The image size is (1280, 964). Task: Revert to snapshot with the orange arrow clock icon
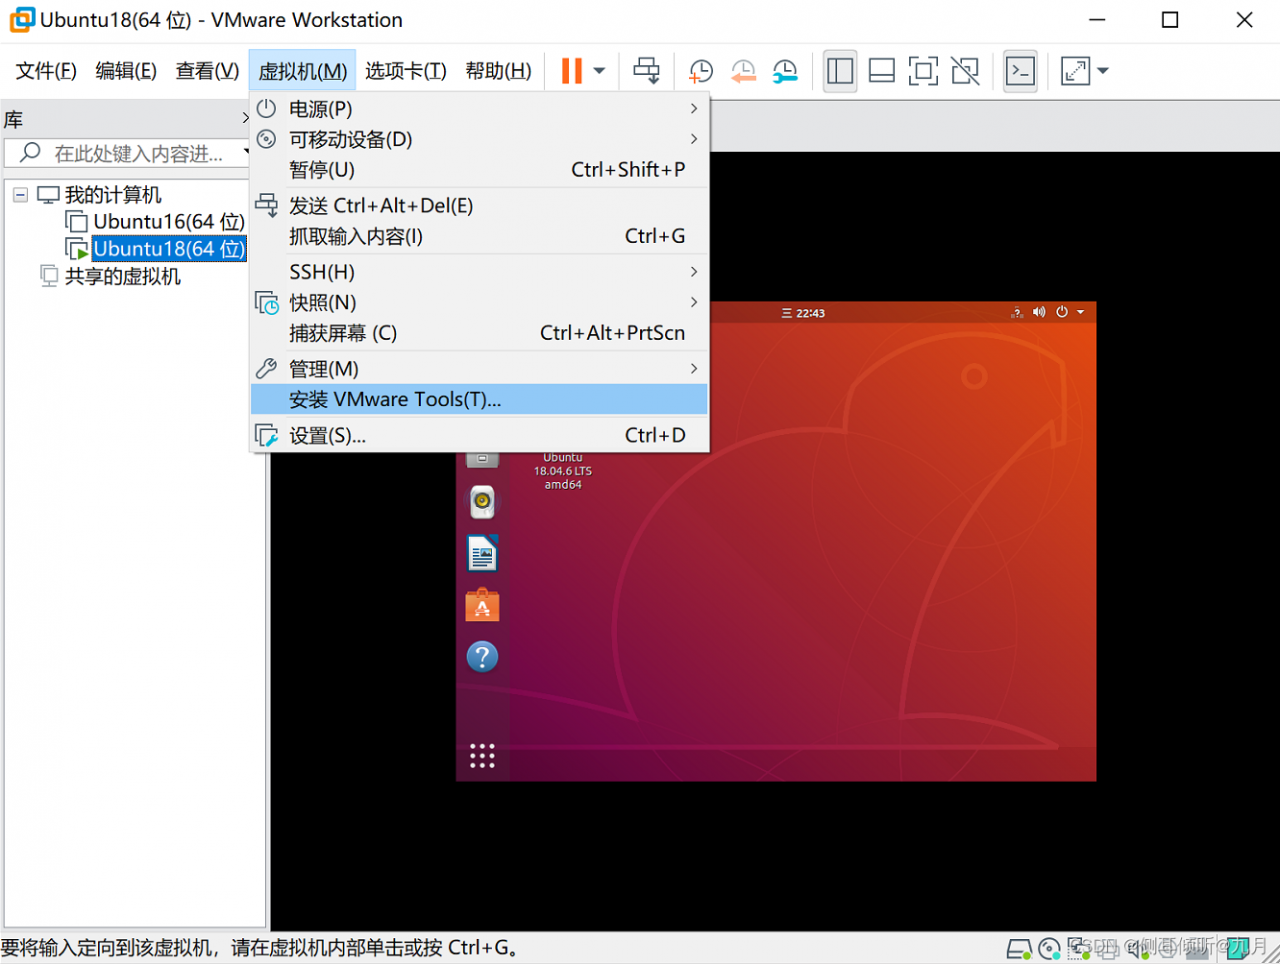coord(743,71)
